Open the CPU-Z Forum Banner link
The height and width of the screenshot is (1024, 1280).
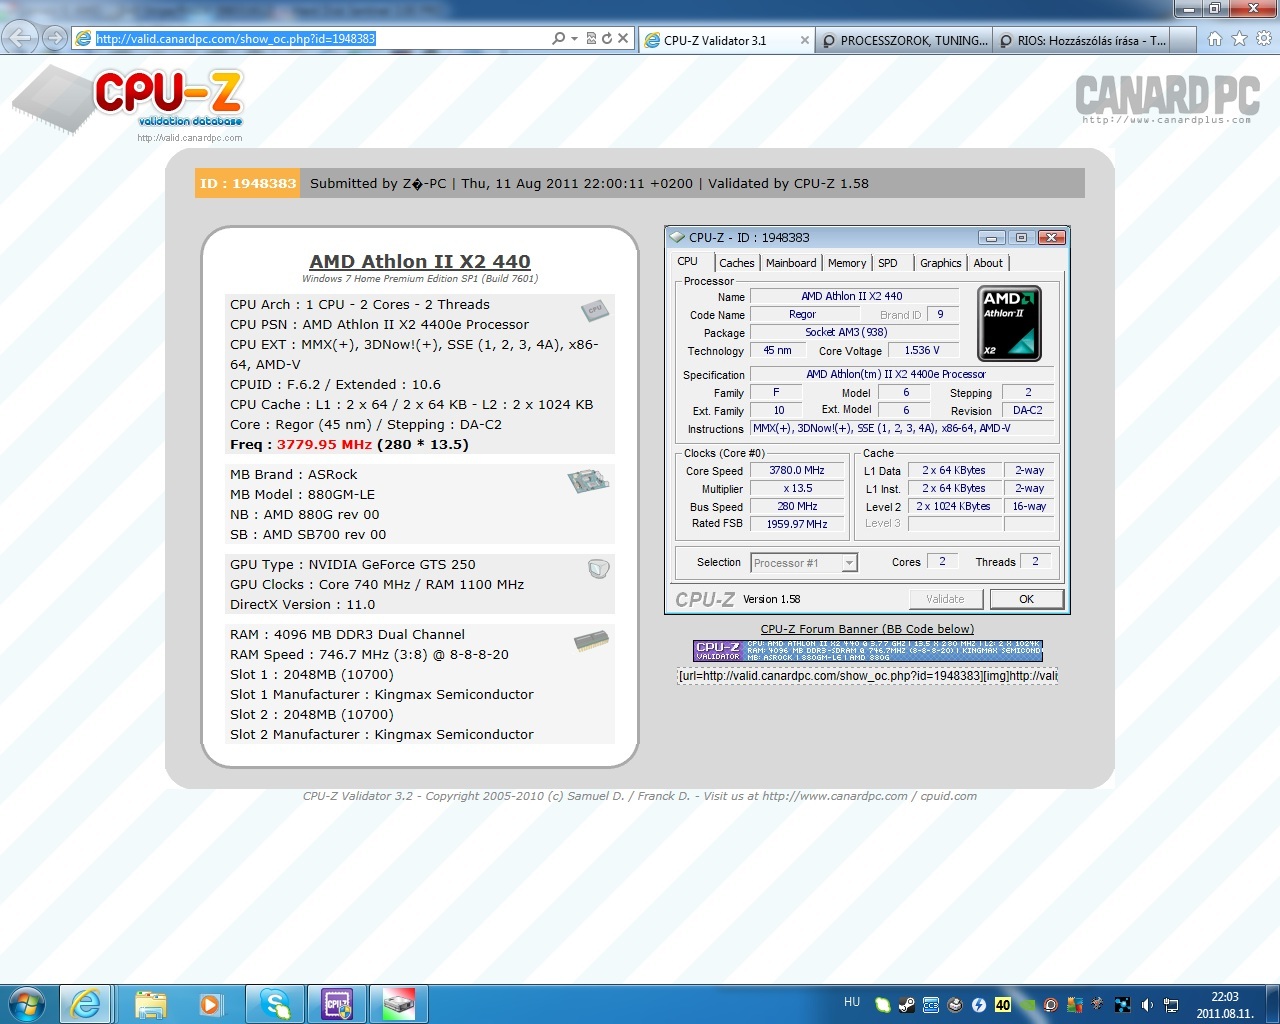click(x=867, y=629)
